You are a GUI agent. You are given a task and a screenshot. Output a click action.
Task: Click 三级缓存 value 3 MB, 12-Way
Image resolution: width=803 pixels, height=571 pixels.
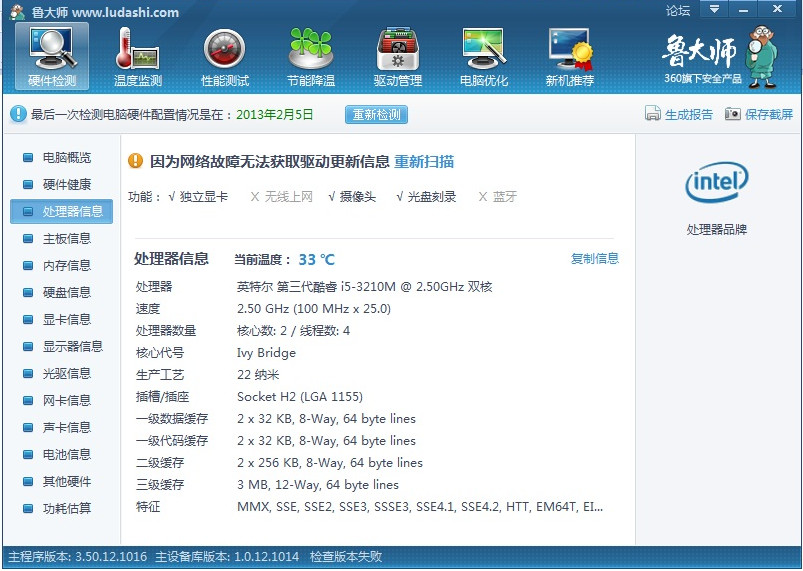318,485
